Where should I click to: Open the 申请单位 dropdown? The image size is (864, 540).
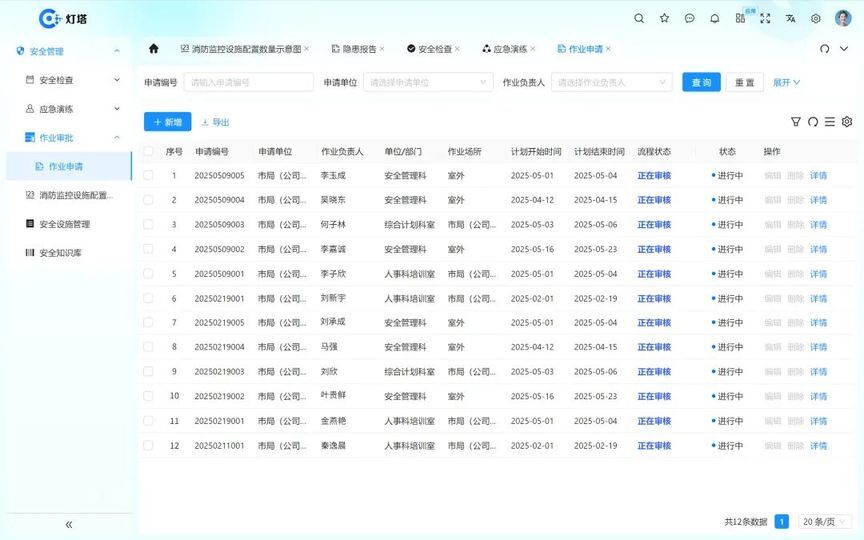tap(428, 82)
